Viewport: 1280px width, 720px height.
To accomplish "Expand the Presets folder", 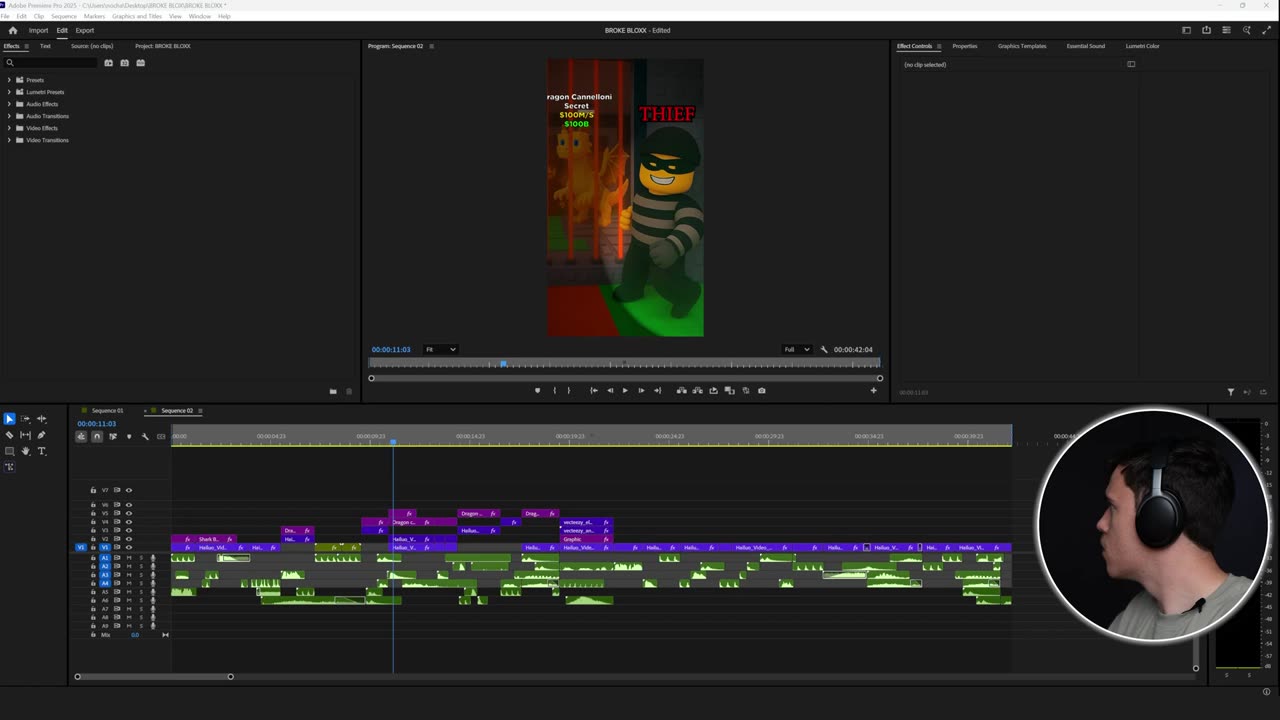I will point(9,80).
